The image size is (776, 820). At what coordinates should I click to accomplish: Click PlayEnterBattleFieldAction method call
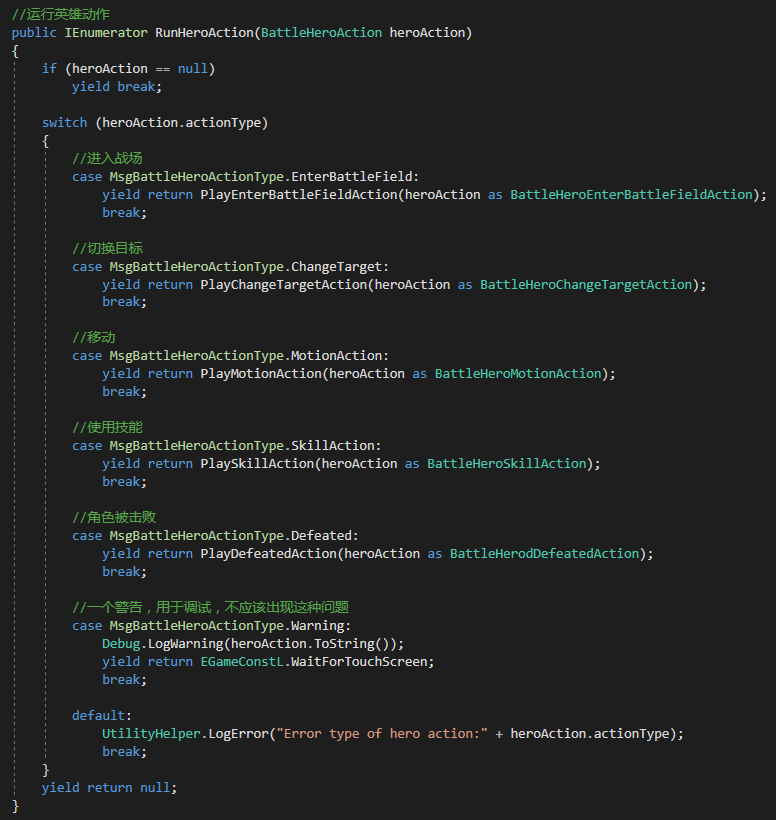coord(299,195)
